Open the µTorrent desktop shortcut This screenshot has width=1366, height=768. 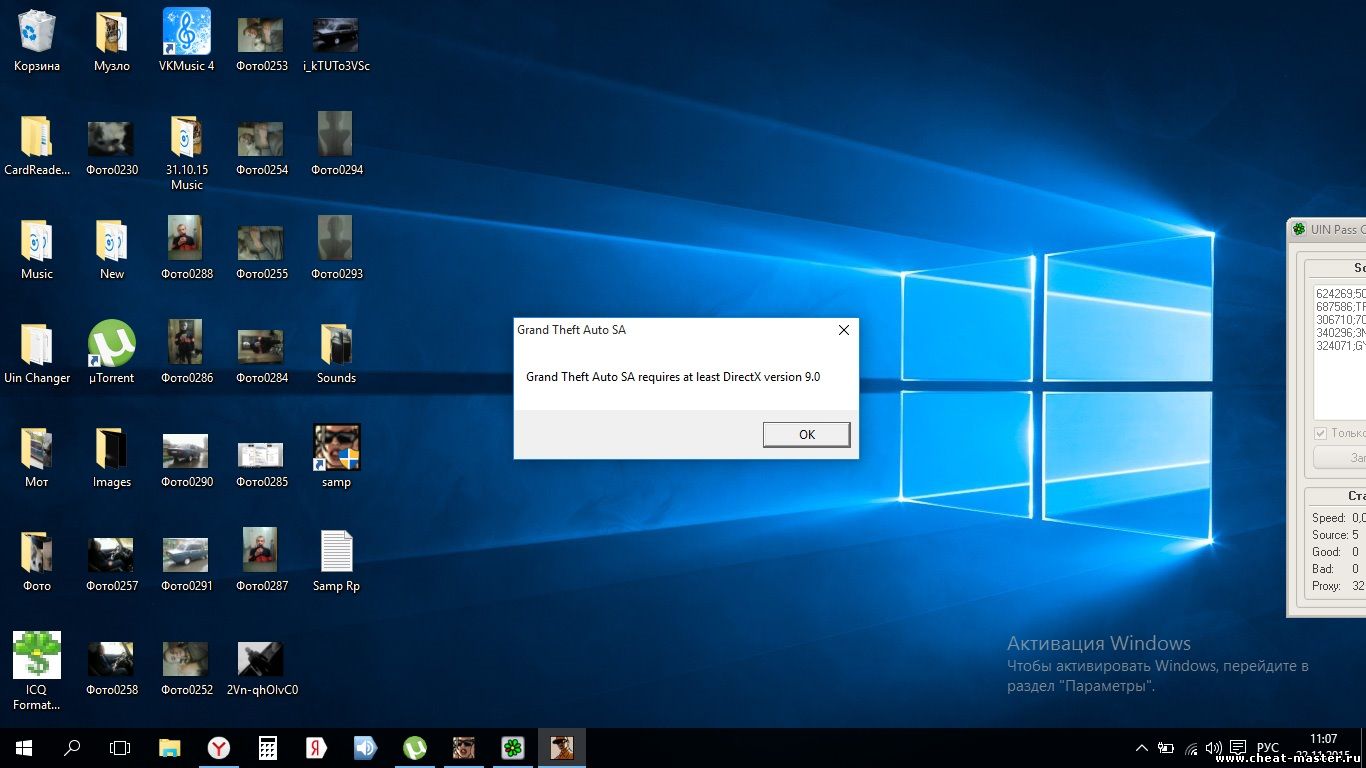point(112,345)
